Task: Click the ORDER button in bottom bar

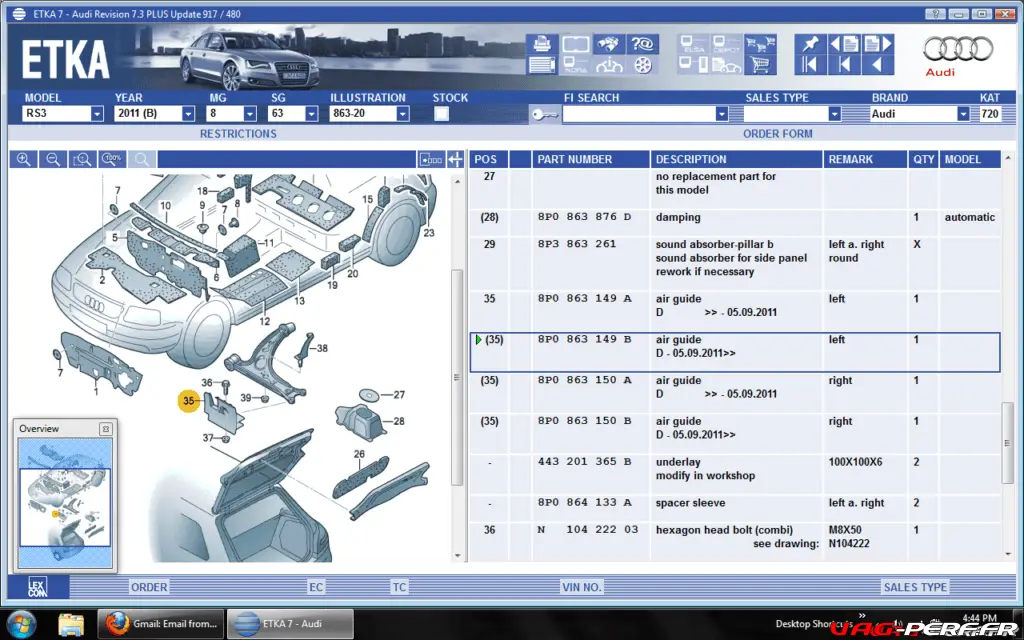Action: point(149,587)
